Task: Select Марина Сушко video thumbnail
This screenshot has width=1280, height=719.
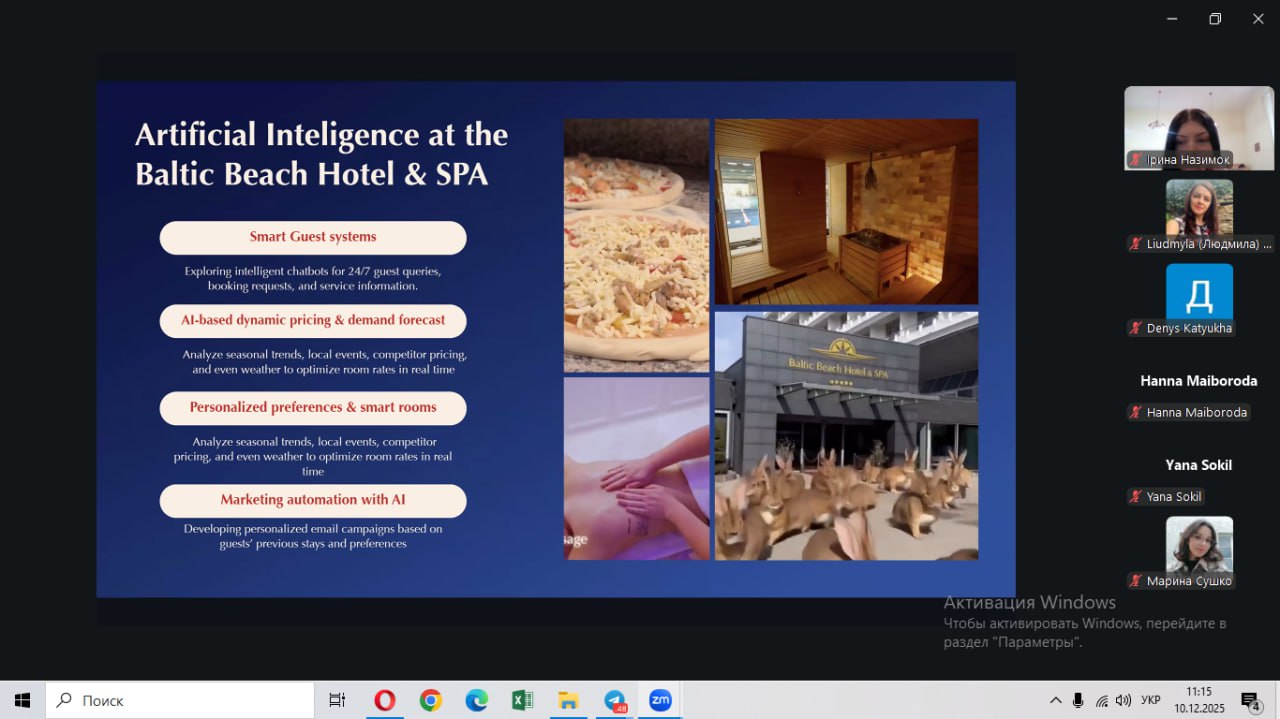Action: click(1199, 544)
